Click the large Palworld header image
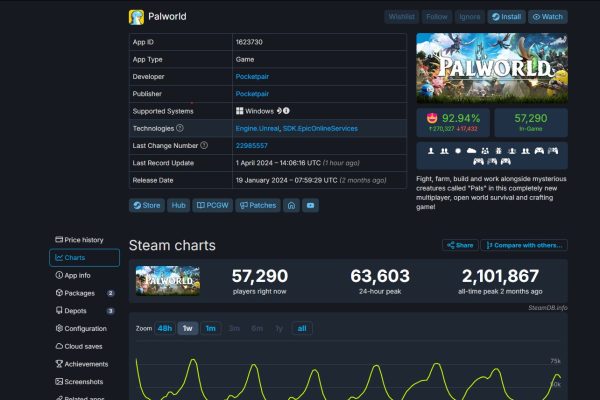Viewport: 600px width, 400px height. [x=492, y=68]
